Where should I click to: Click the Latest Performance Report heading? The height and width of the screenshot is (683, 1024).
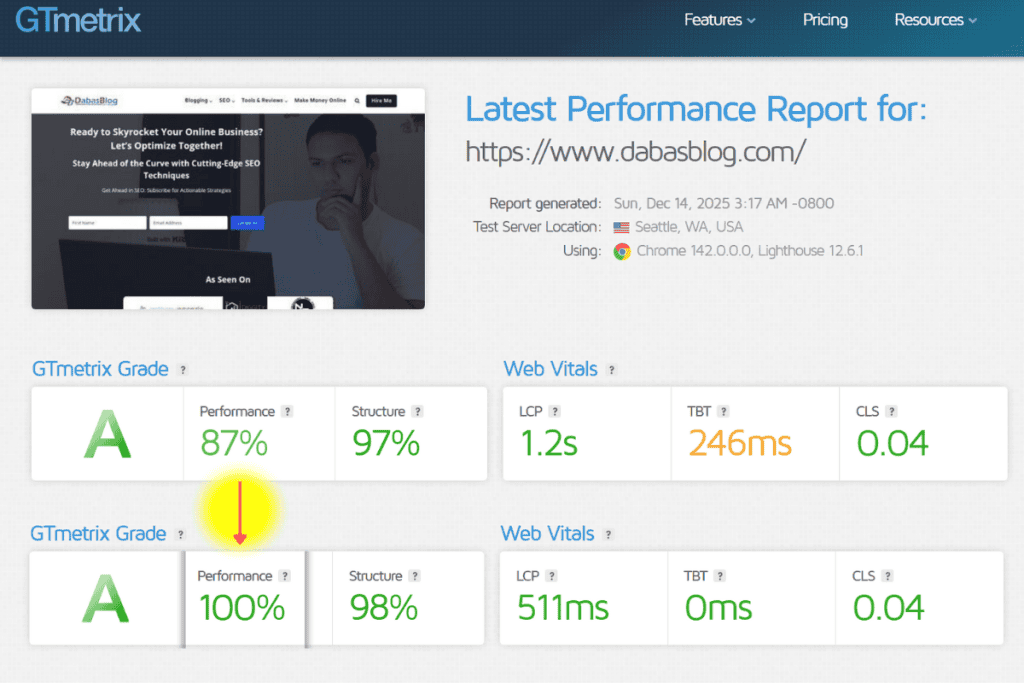click(696, 109)
